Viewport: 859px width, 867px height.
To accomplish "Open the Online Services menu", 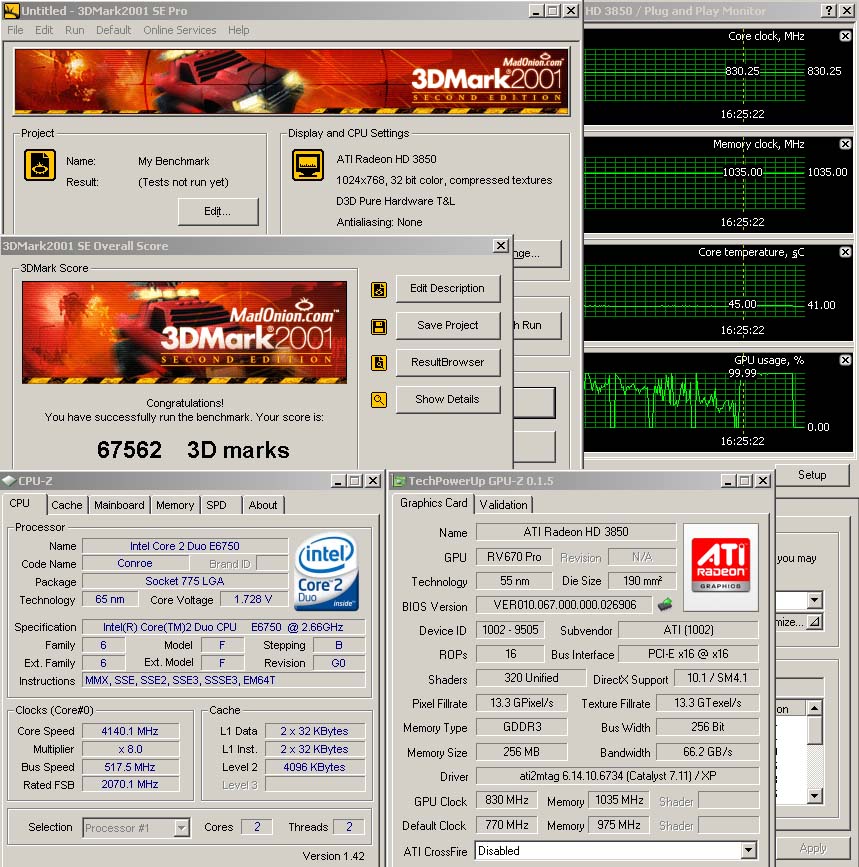I will pos(180,30).
